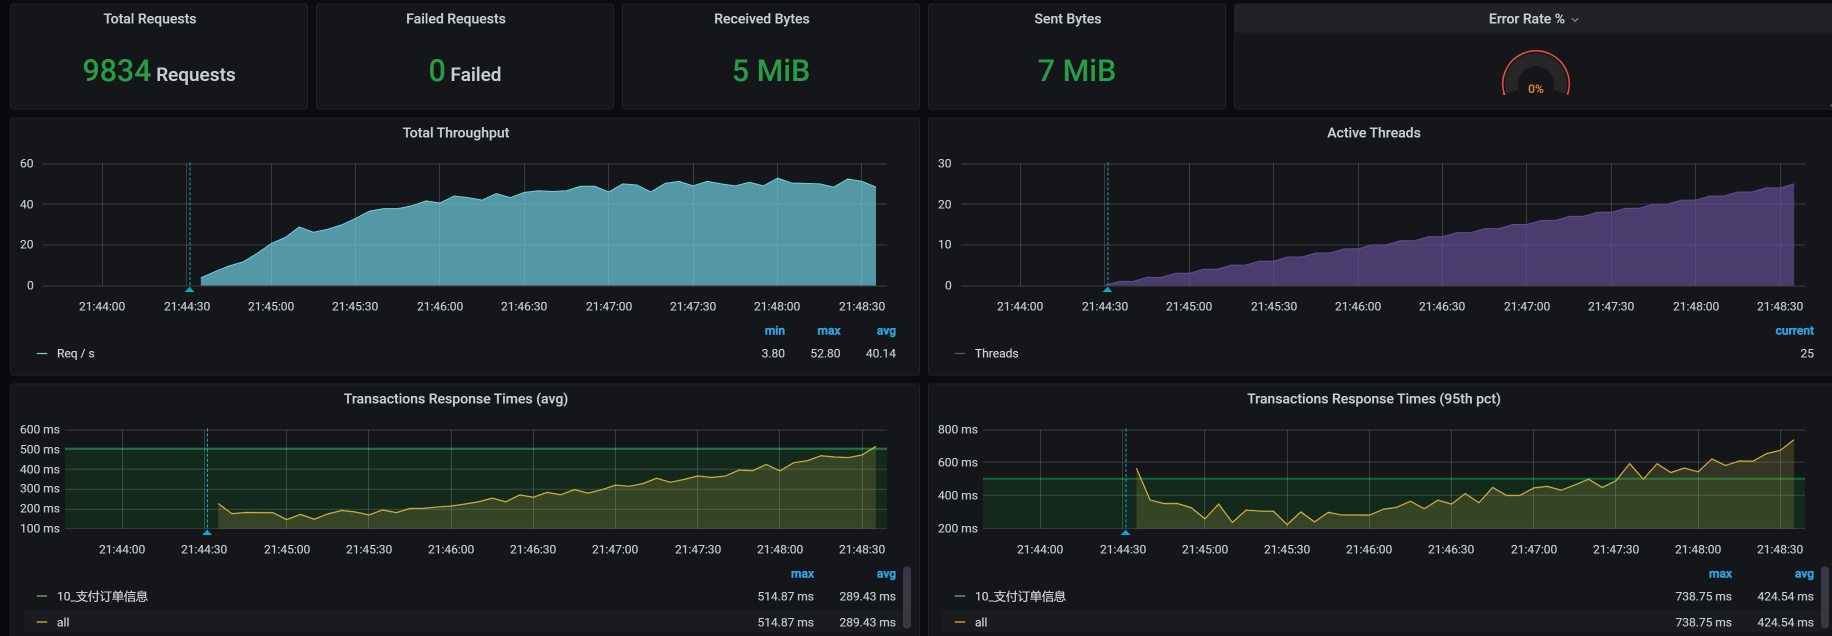1832x636 pixels.
Task: Toggle the Threads series in legend
Action: coord(996,354)
